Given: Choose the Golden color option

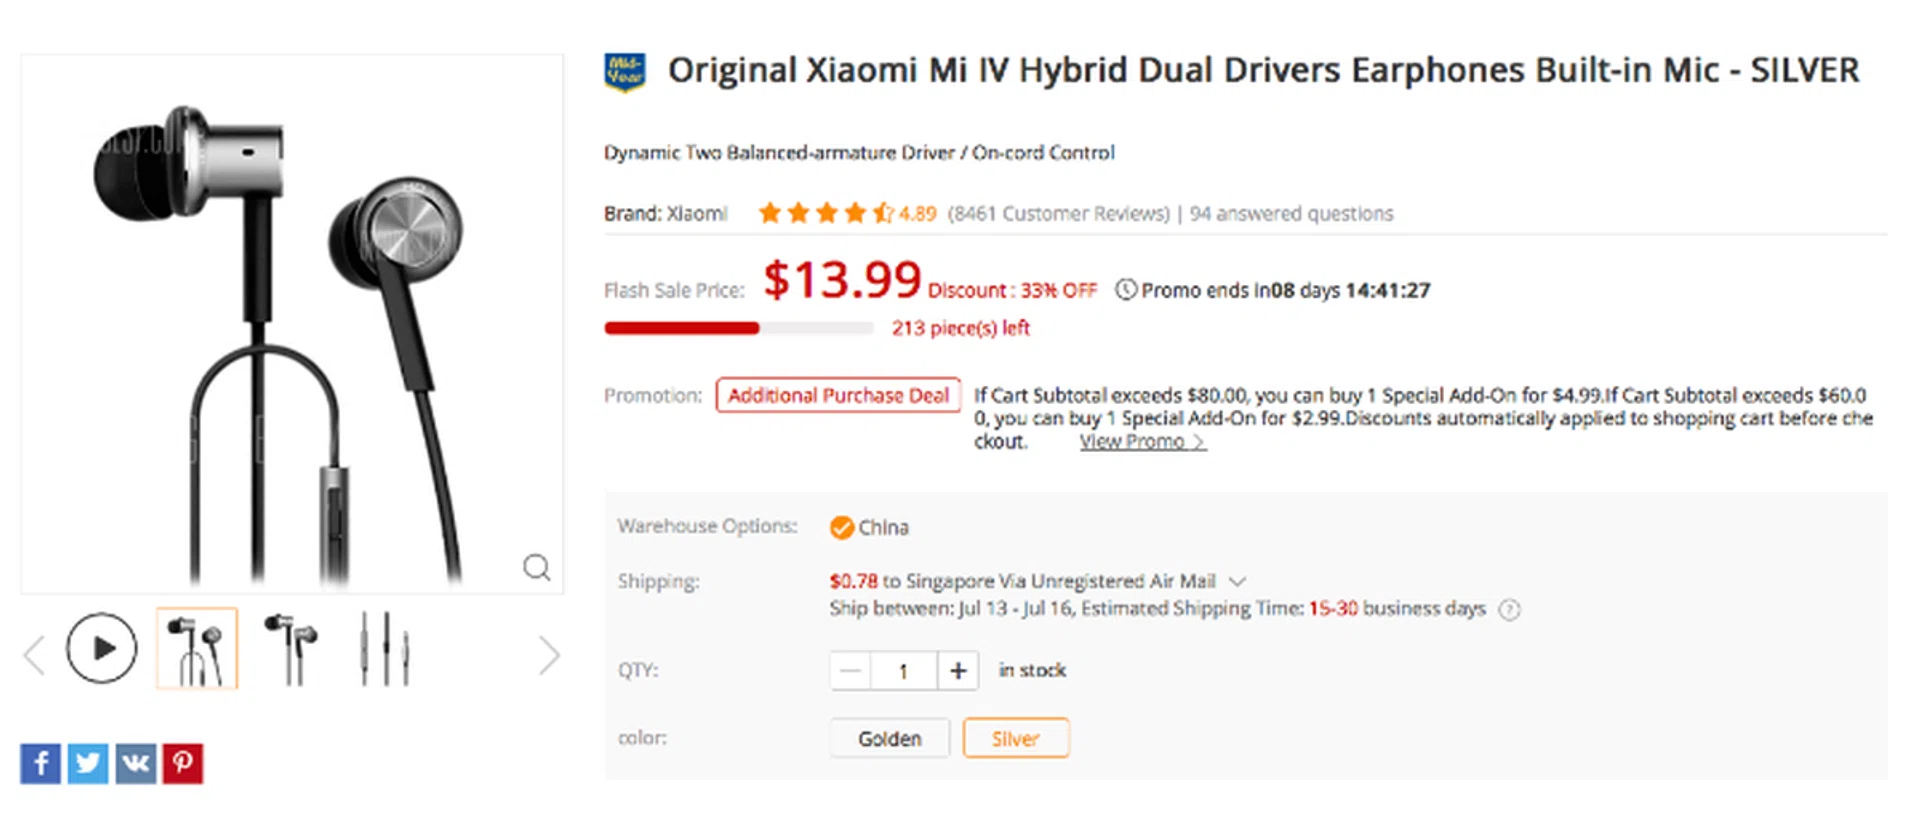Looking at the screenshot, I should 889,739.
